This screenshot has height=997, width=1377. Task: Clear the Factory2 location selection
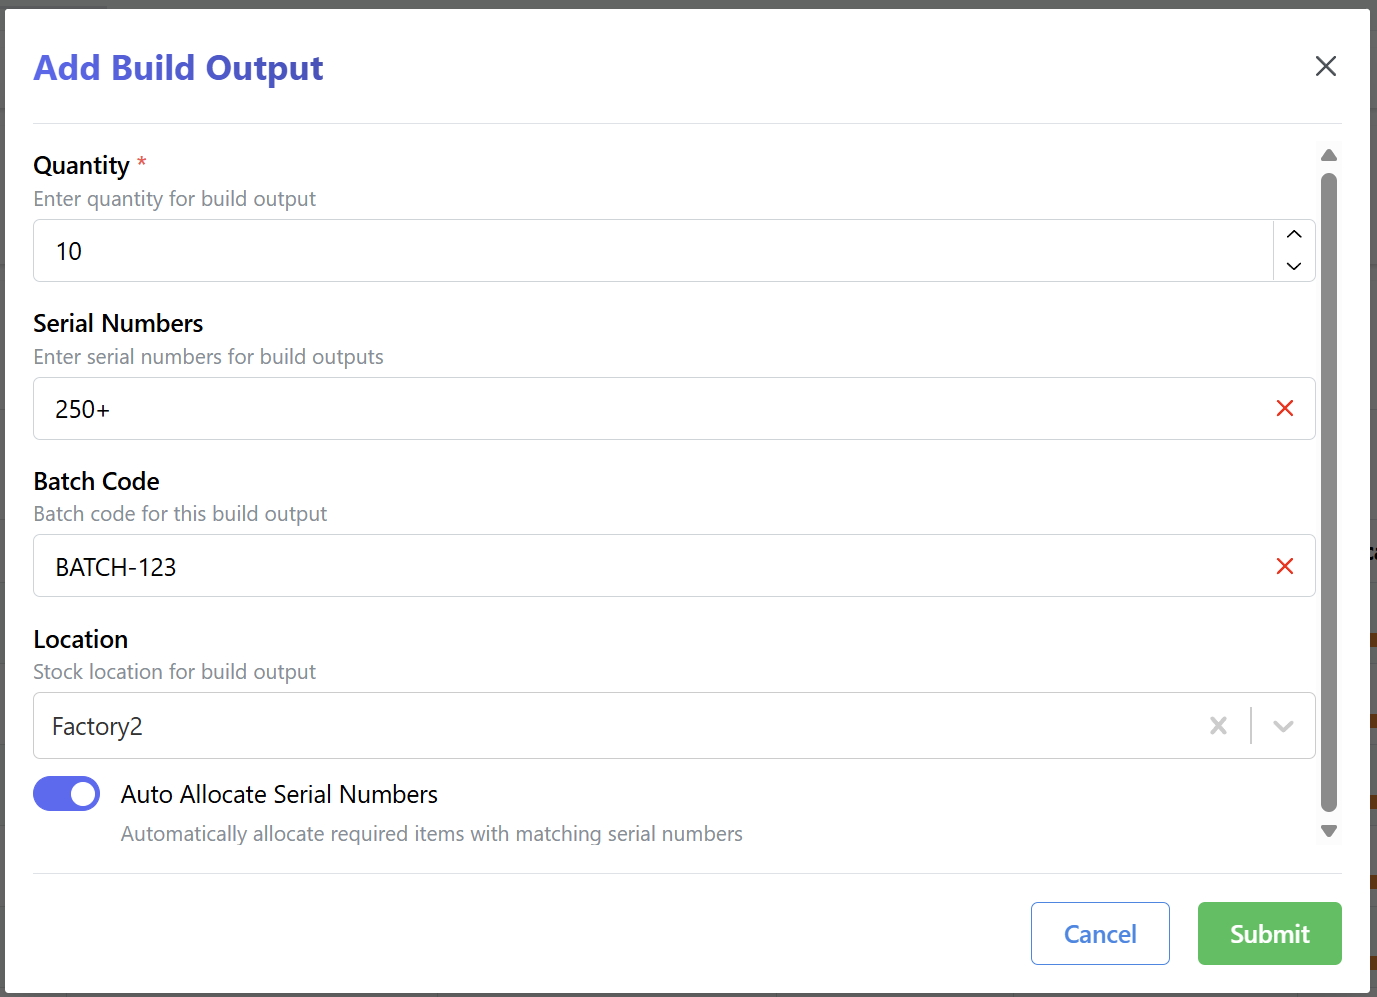click(1218, 726)
